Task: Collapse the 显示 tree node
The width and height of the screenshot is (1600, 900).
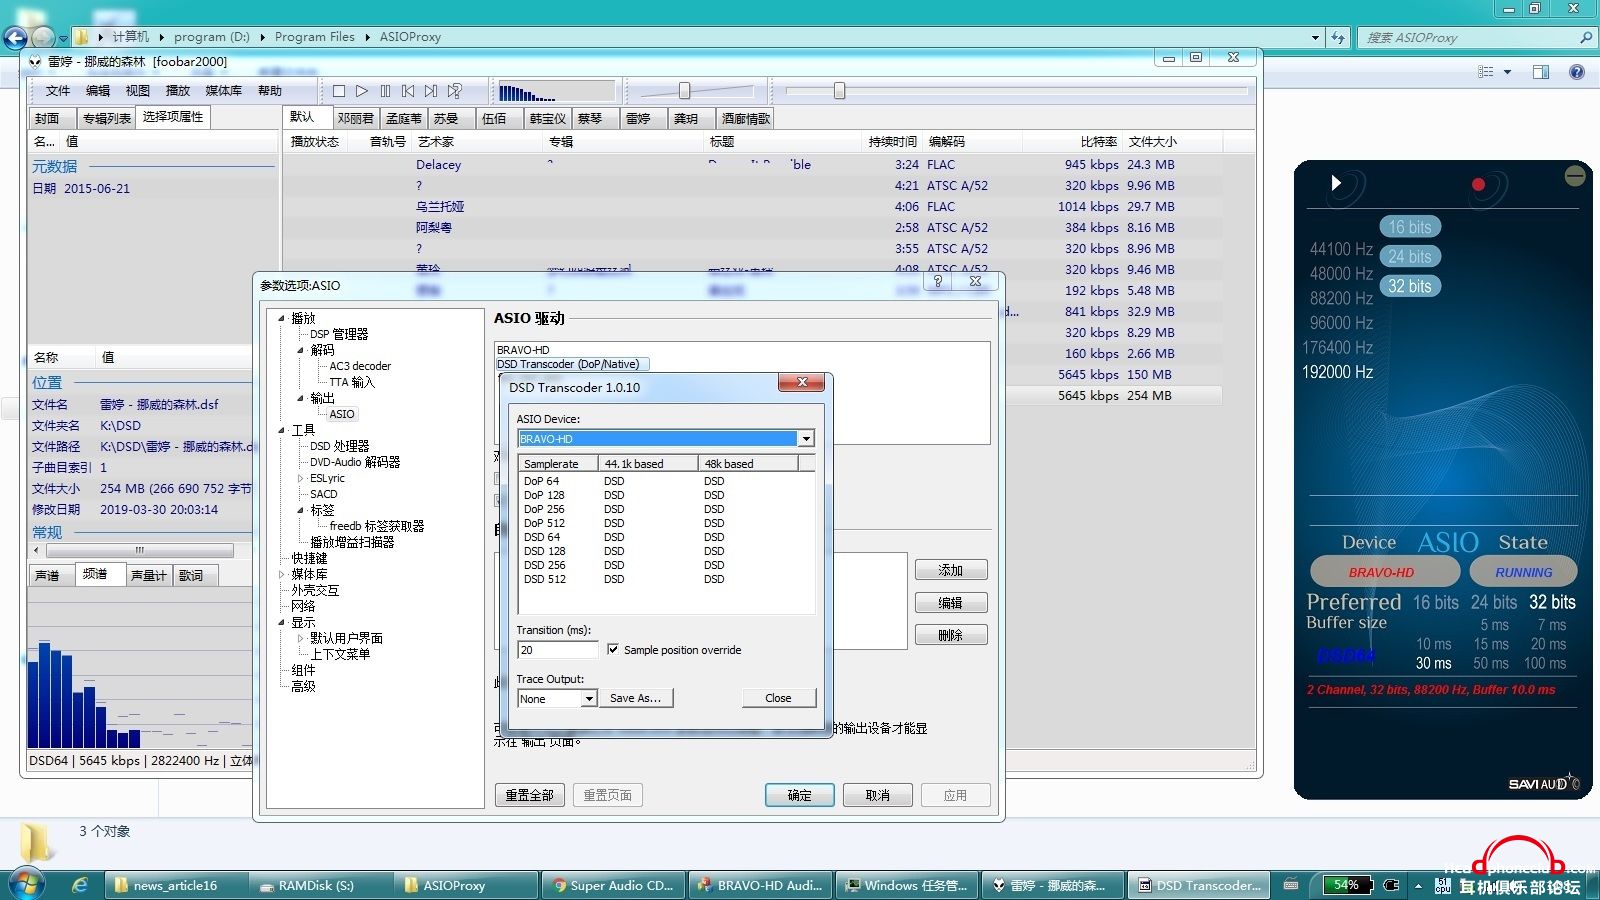Action: pyautogui.click(x=282, y=622)
